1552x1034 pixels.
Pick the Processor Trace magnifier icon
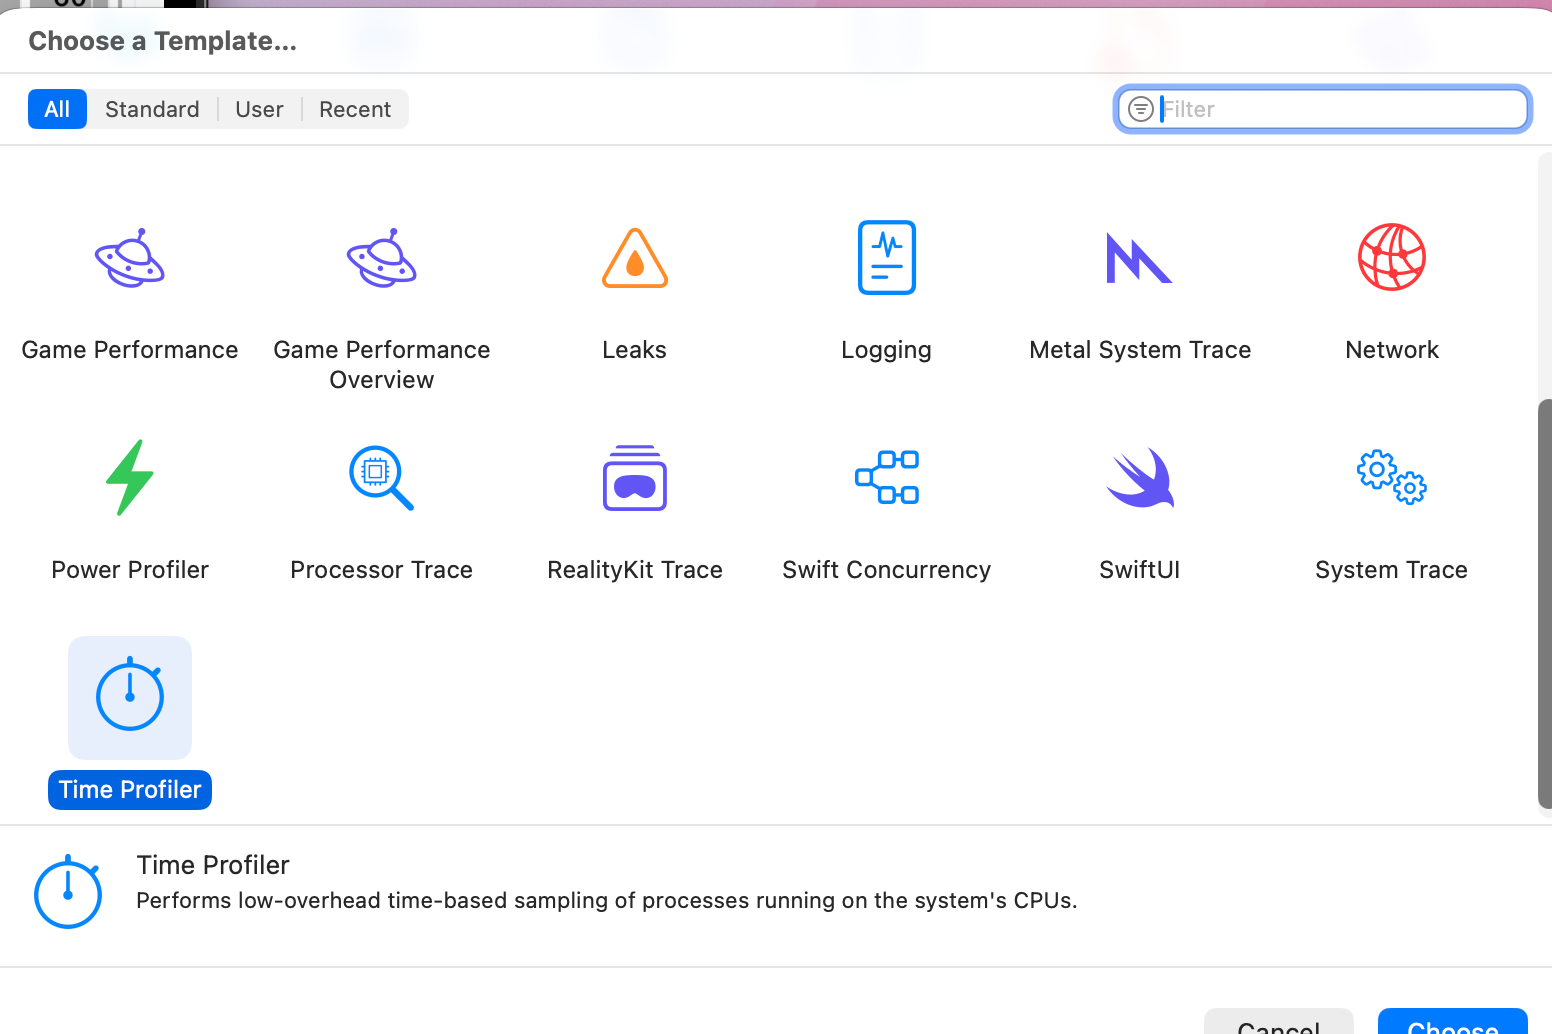pyautogui.click(x=382, y=478)
